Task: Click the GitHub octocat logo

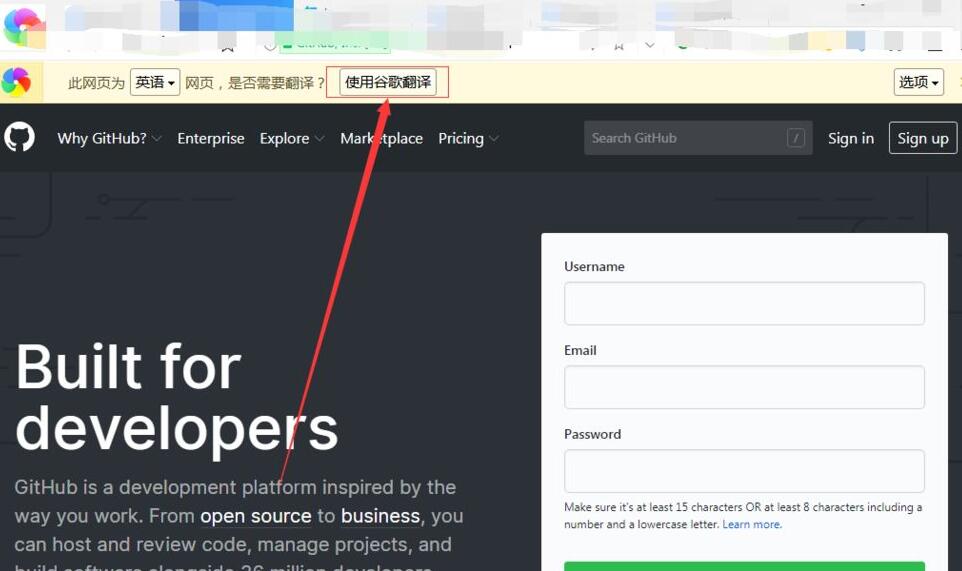Action: pyautogui.click(x=20, y=137)
